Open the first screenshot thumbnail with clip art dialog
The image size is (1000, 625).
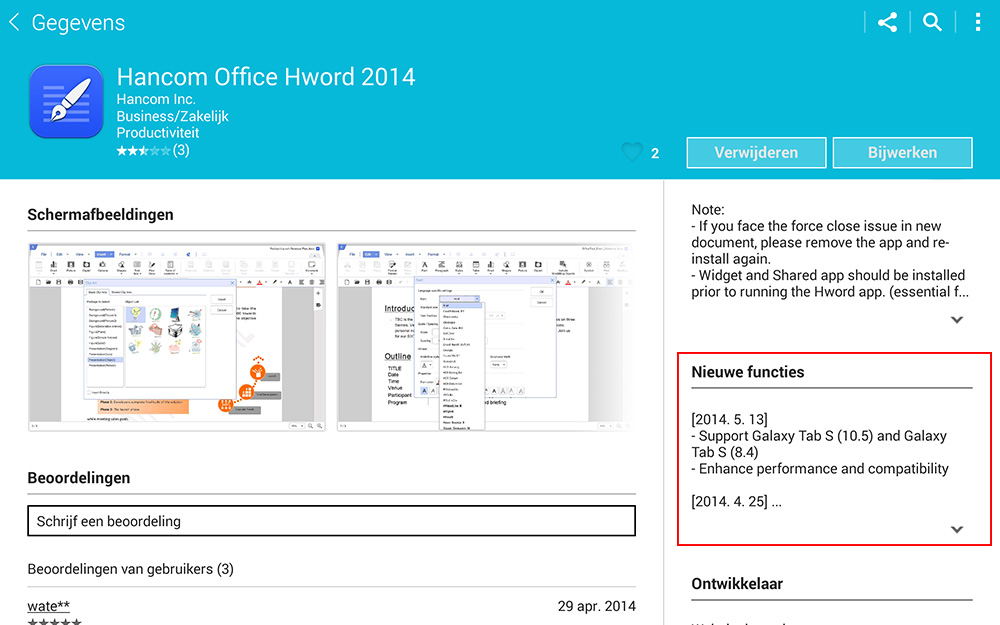(177, 337)
